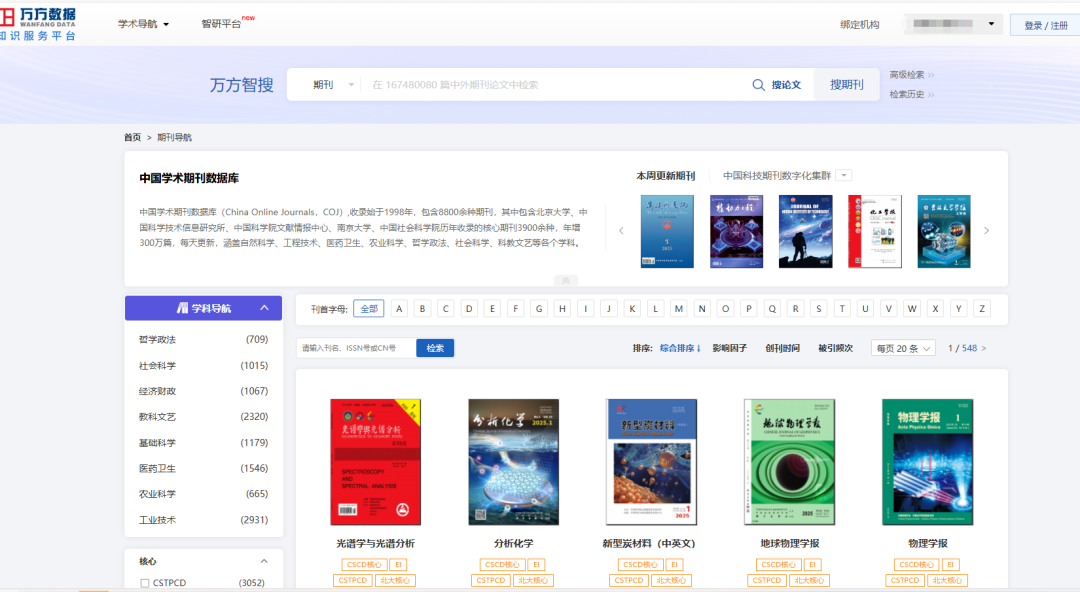
Task: Sort by 被引频次
Action: coord(835,348)
